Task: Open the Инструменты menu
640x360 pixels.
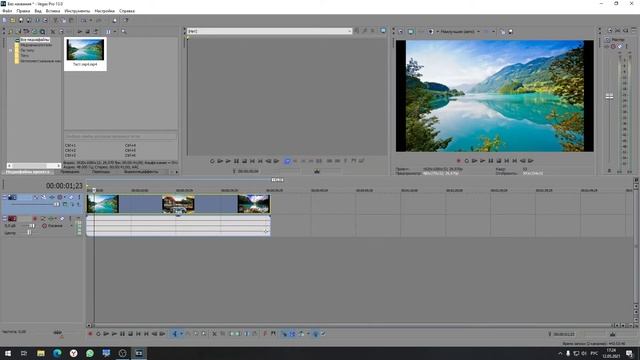Action: click(x=77, y=11)
